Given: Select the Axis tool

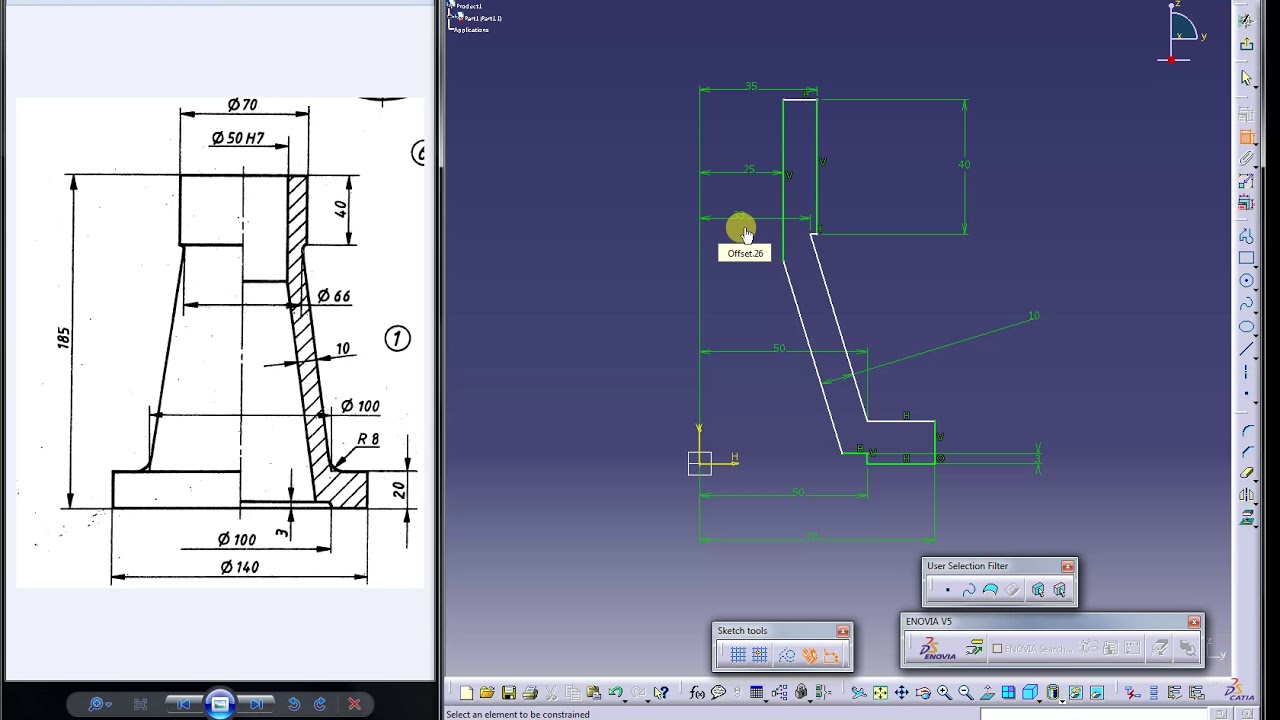Looking at the screenshot, I should 1247,372.
